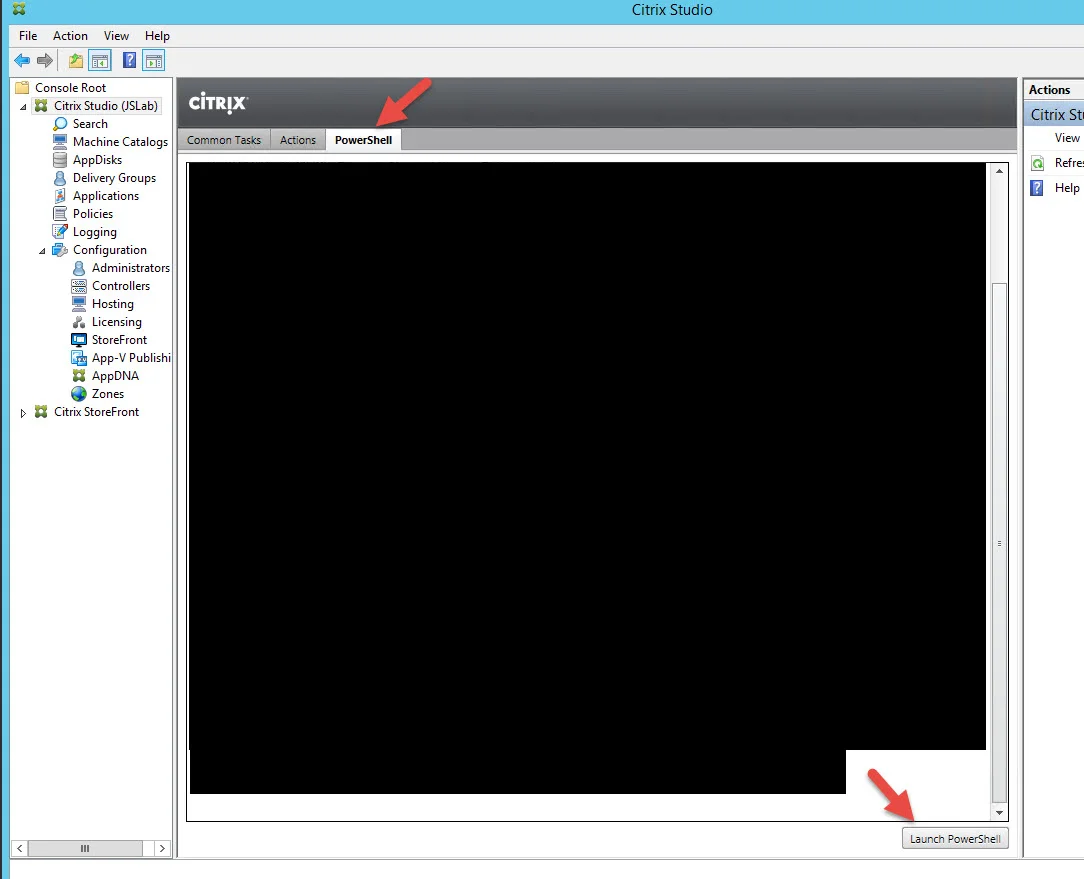Click the Refresh icon in Actions pane
The image size is (1084, 879).
[1037, 163]
